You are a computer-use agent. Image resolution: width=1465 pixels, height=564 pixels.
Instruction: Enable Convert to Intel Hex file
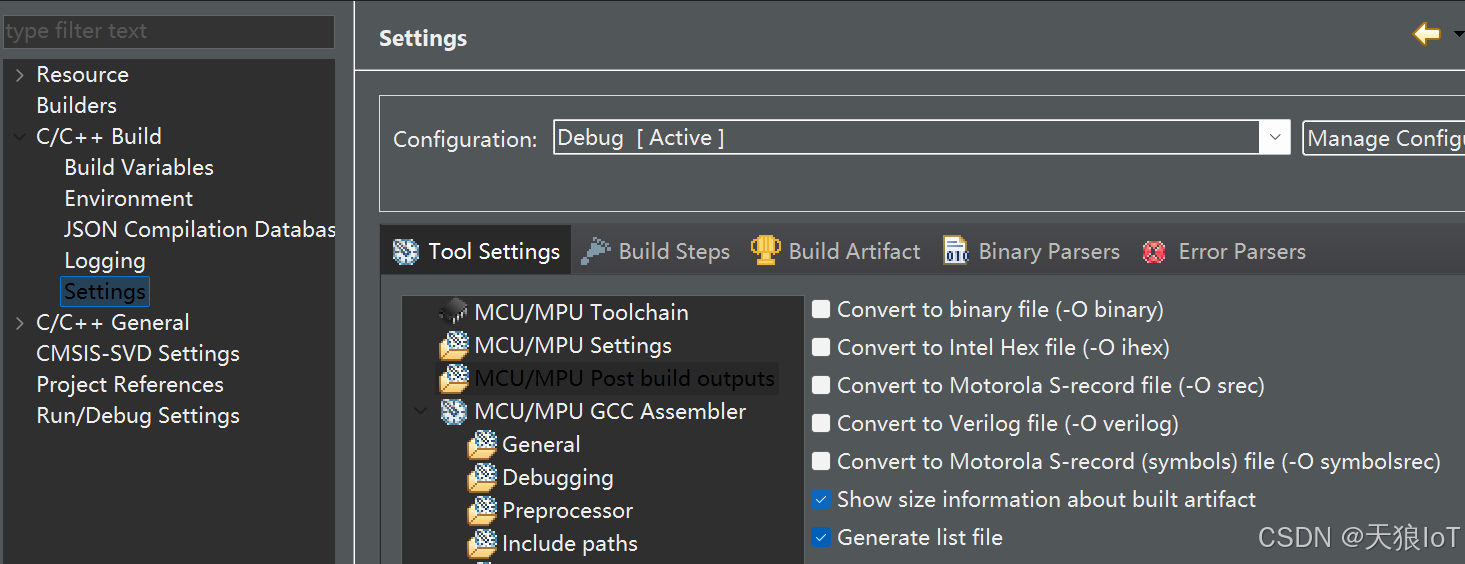(821, 348)
